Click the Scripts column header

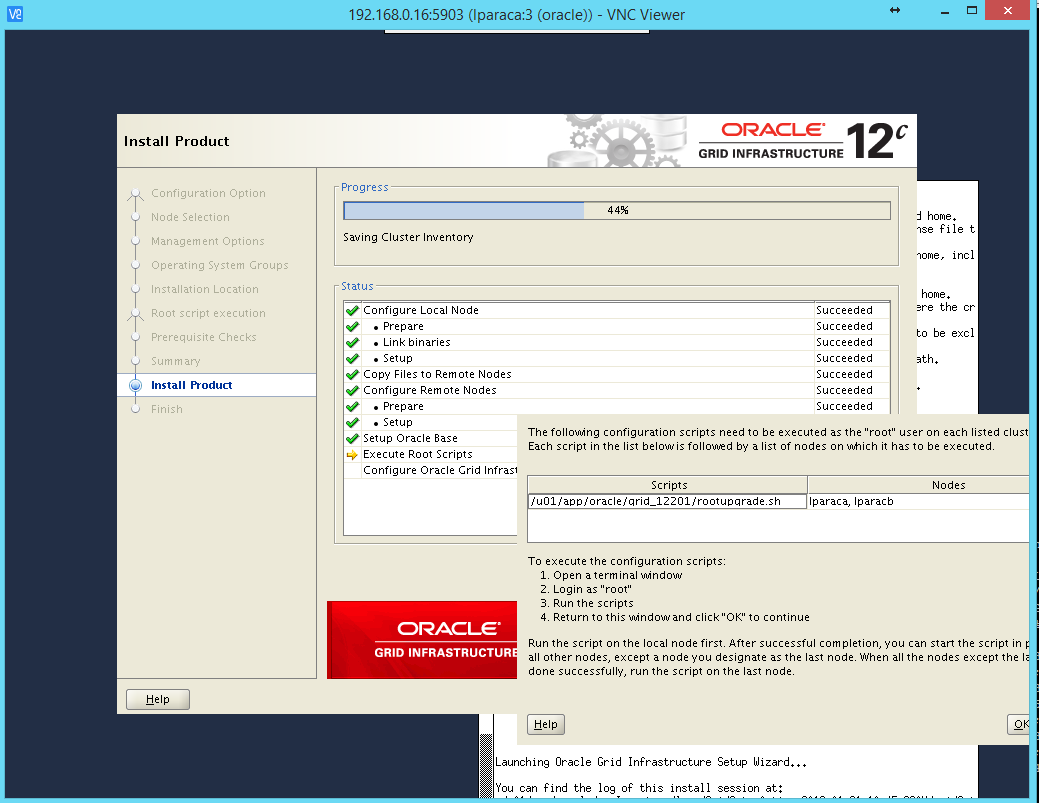click(x=668, y=485)
